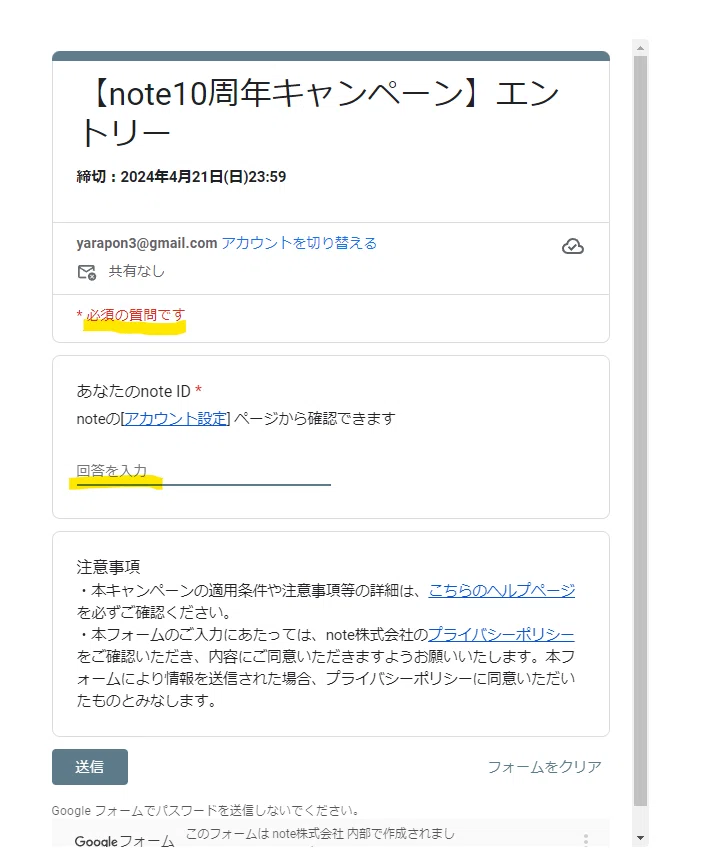Click the Google フォーム logo
Screen dimensions: 701x863
click(x=124, y=841)
